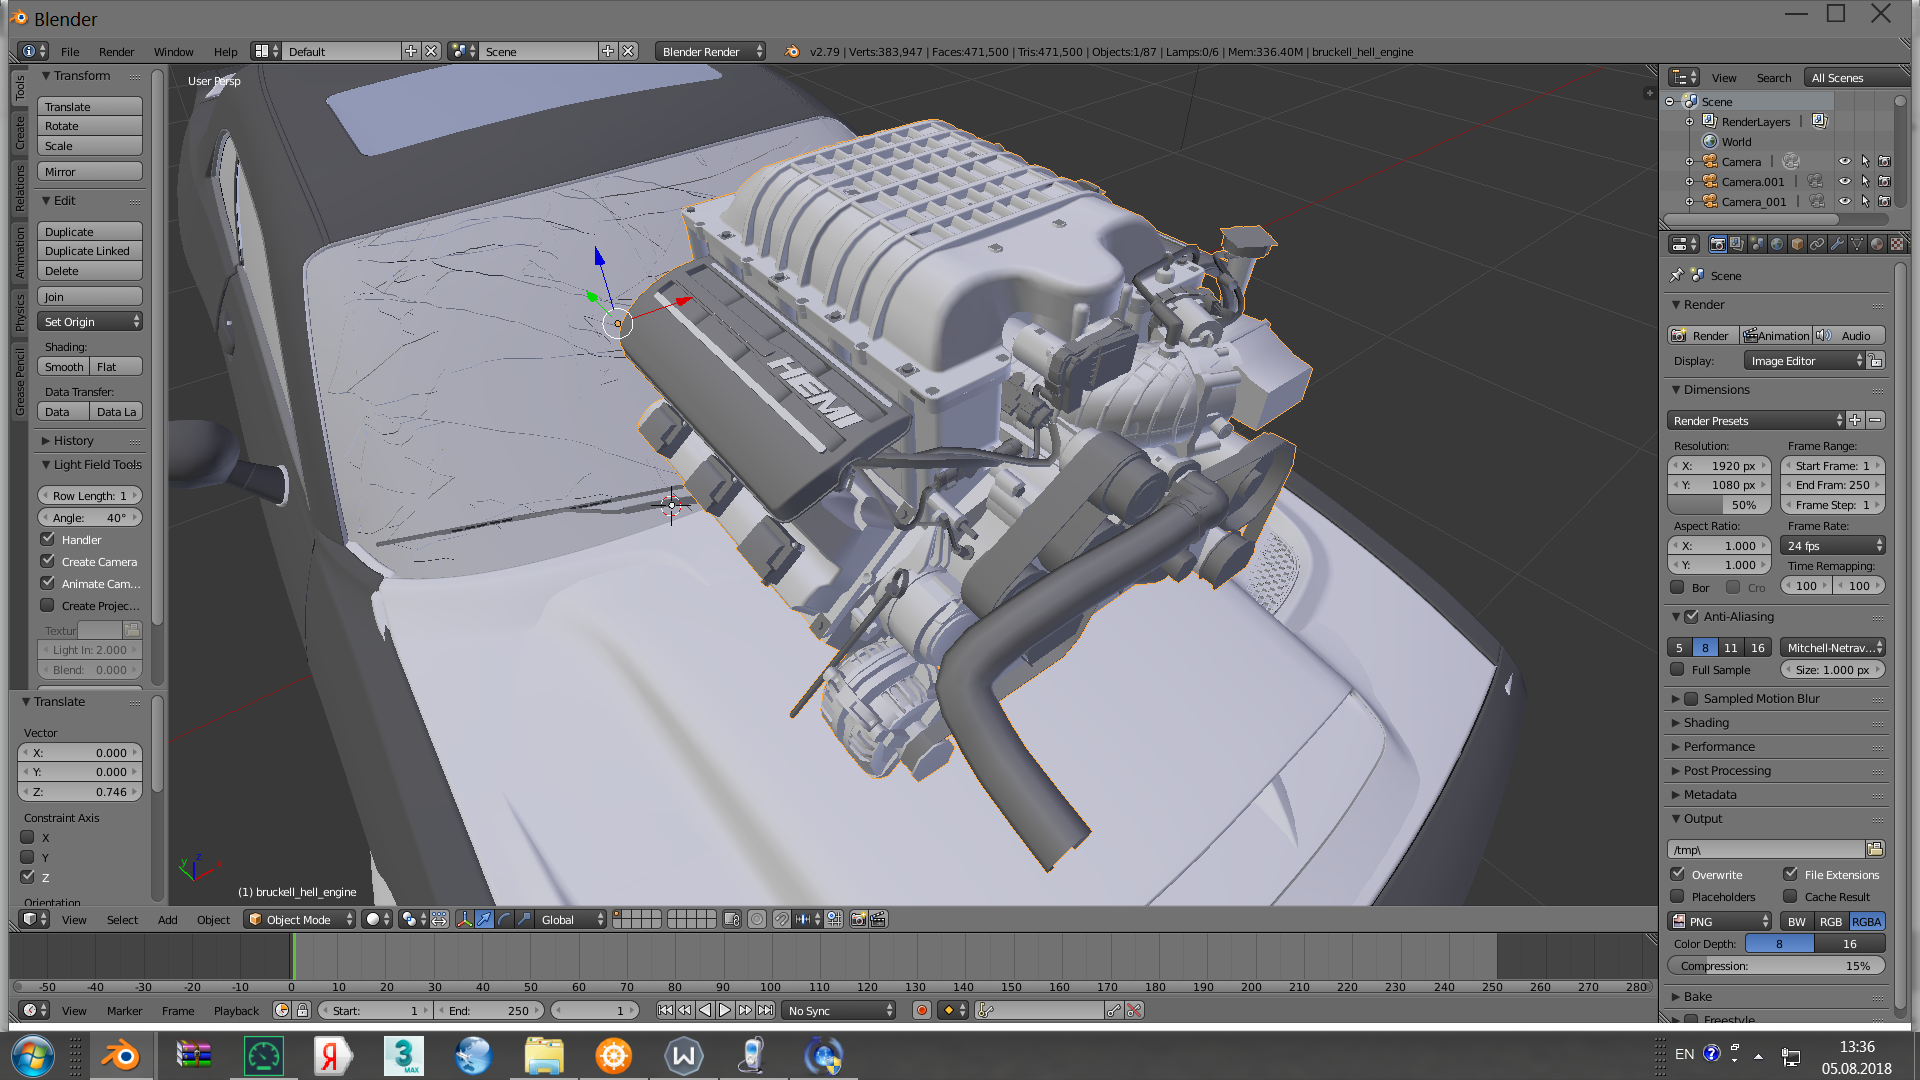1920x1080 pixels.
Task: Open the viewport Add menu
Action: [x=167, y=919]
